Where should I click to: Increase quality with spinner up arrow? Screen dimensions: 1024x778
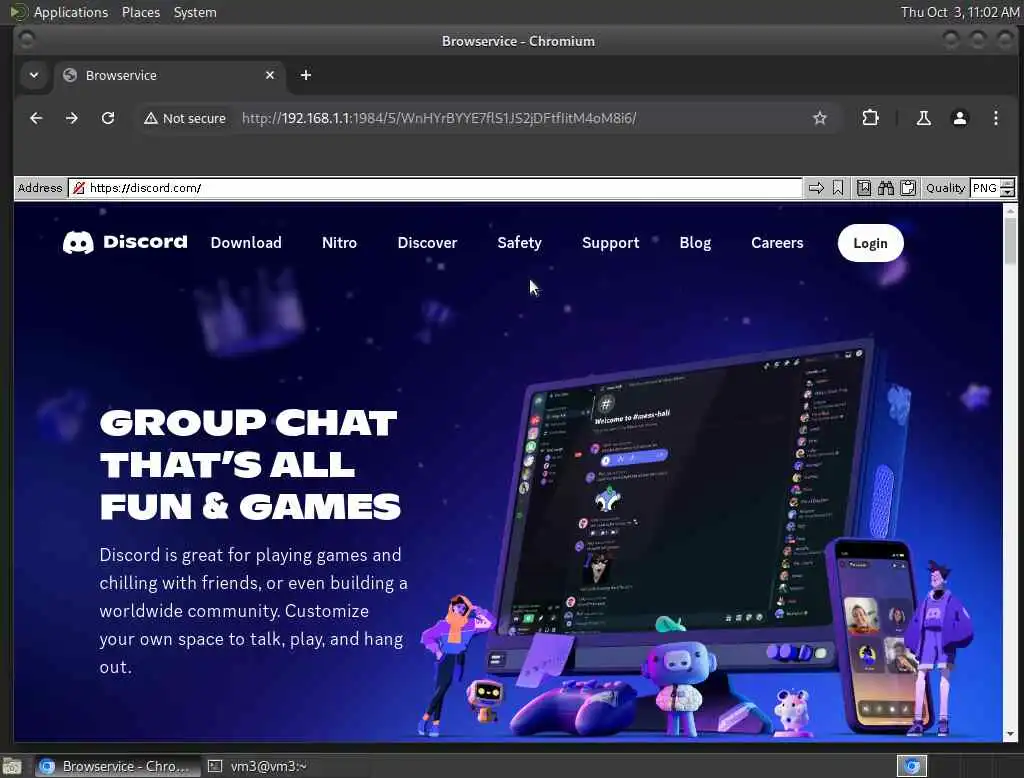[1008, 184]
